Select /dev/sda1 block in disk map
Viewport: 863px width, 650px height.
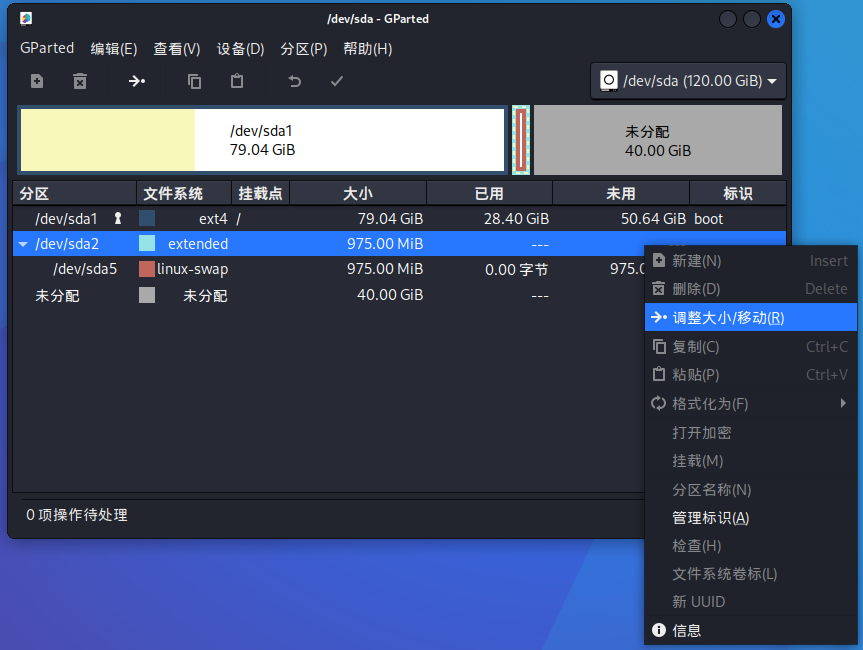pos(262,140)
